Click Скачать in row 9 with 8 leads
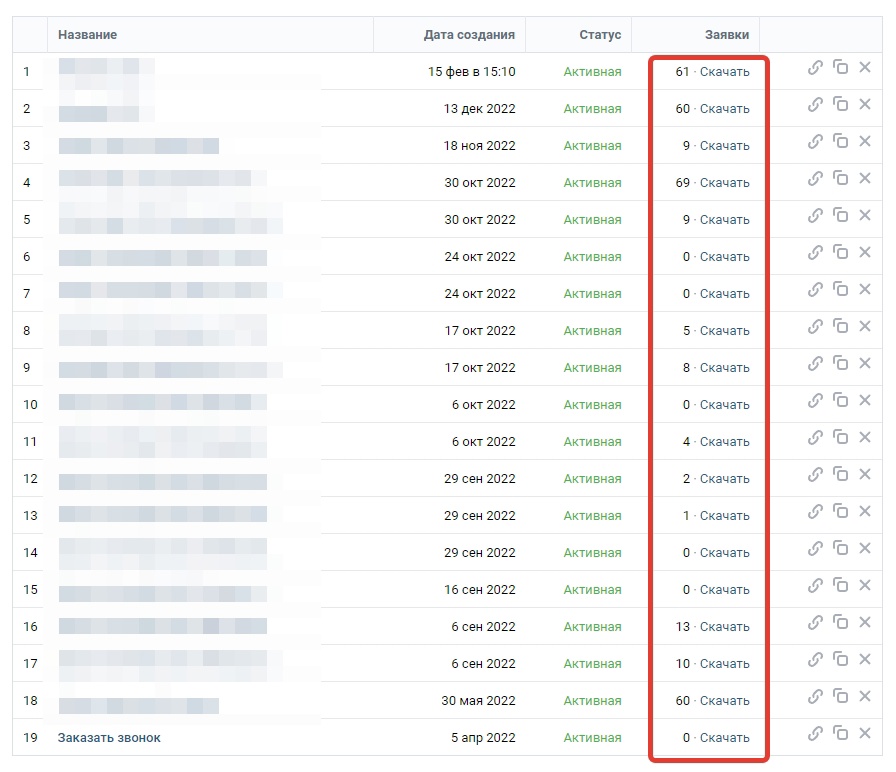Viewport: 896px width, 772px height. tap(725, 367)
